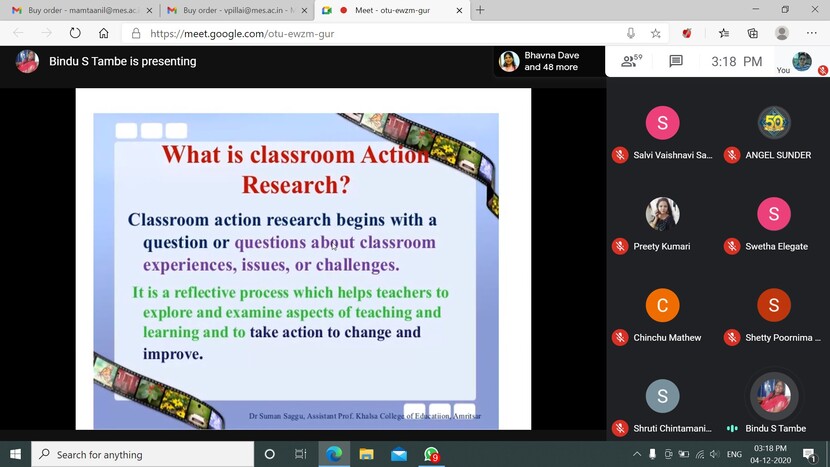Click microphone permission icon in address bar

pos(631,33)
